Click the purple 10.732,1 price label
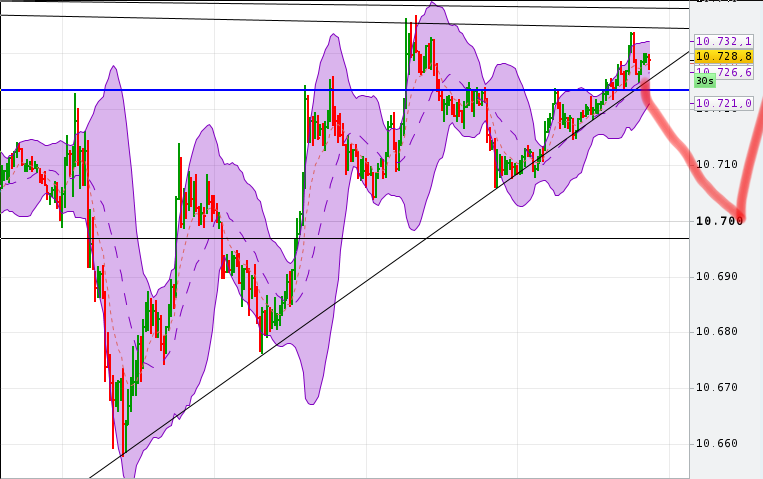The height and width of the screenshot is (479, 763). coord(724,41)
